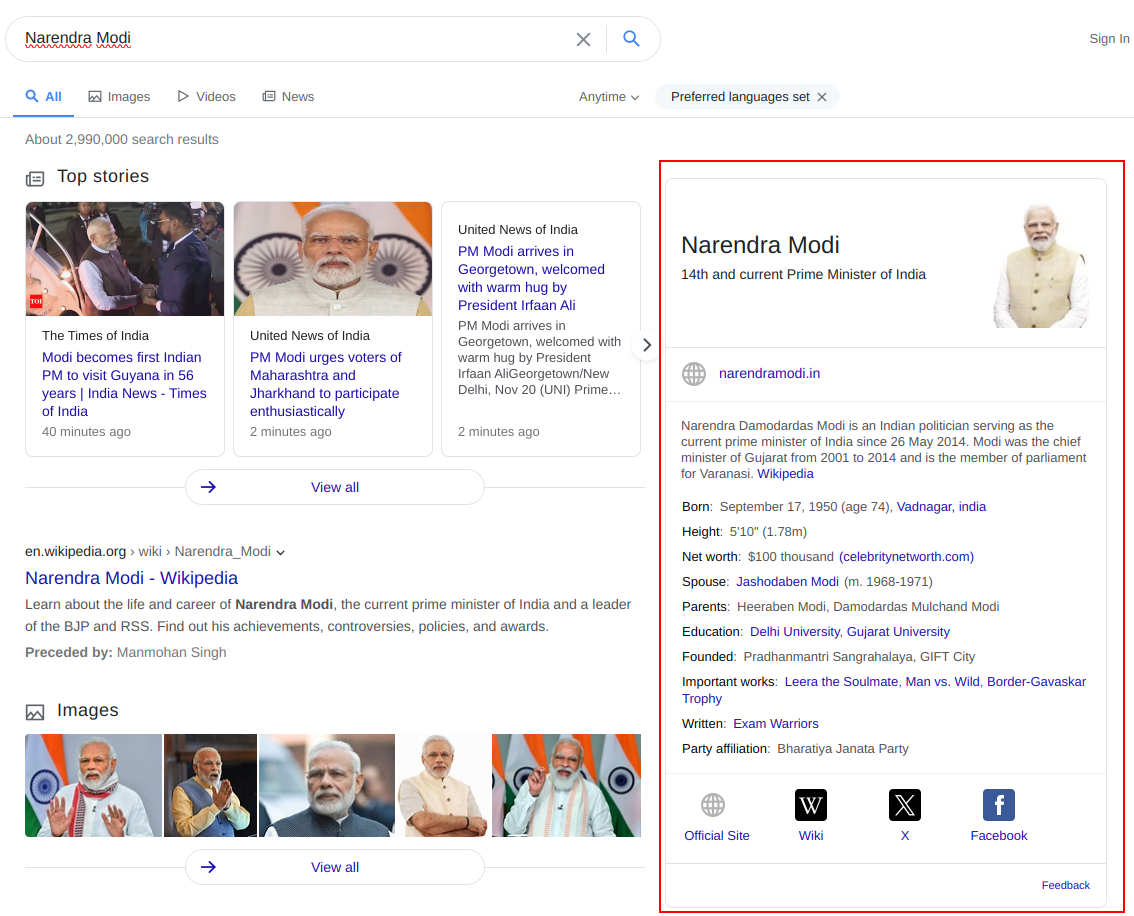Open first image result with raised hands

(93, 786)
